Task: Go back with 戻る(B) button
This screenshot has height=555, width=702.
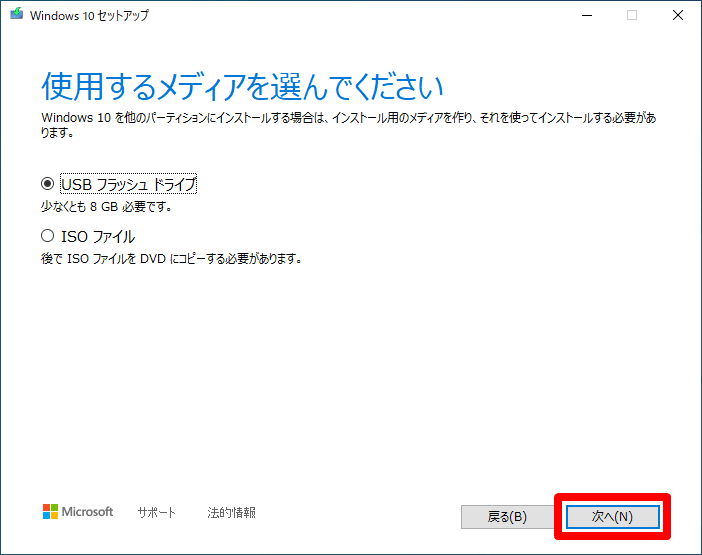Action: click(507, 517)
